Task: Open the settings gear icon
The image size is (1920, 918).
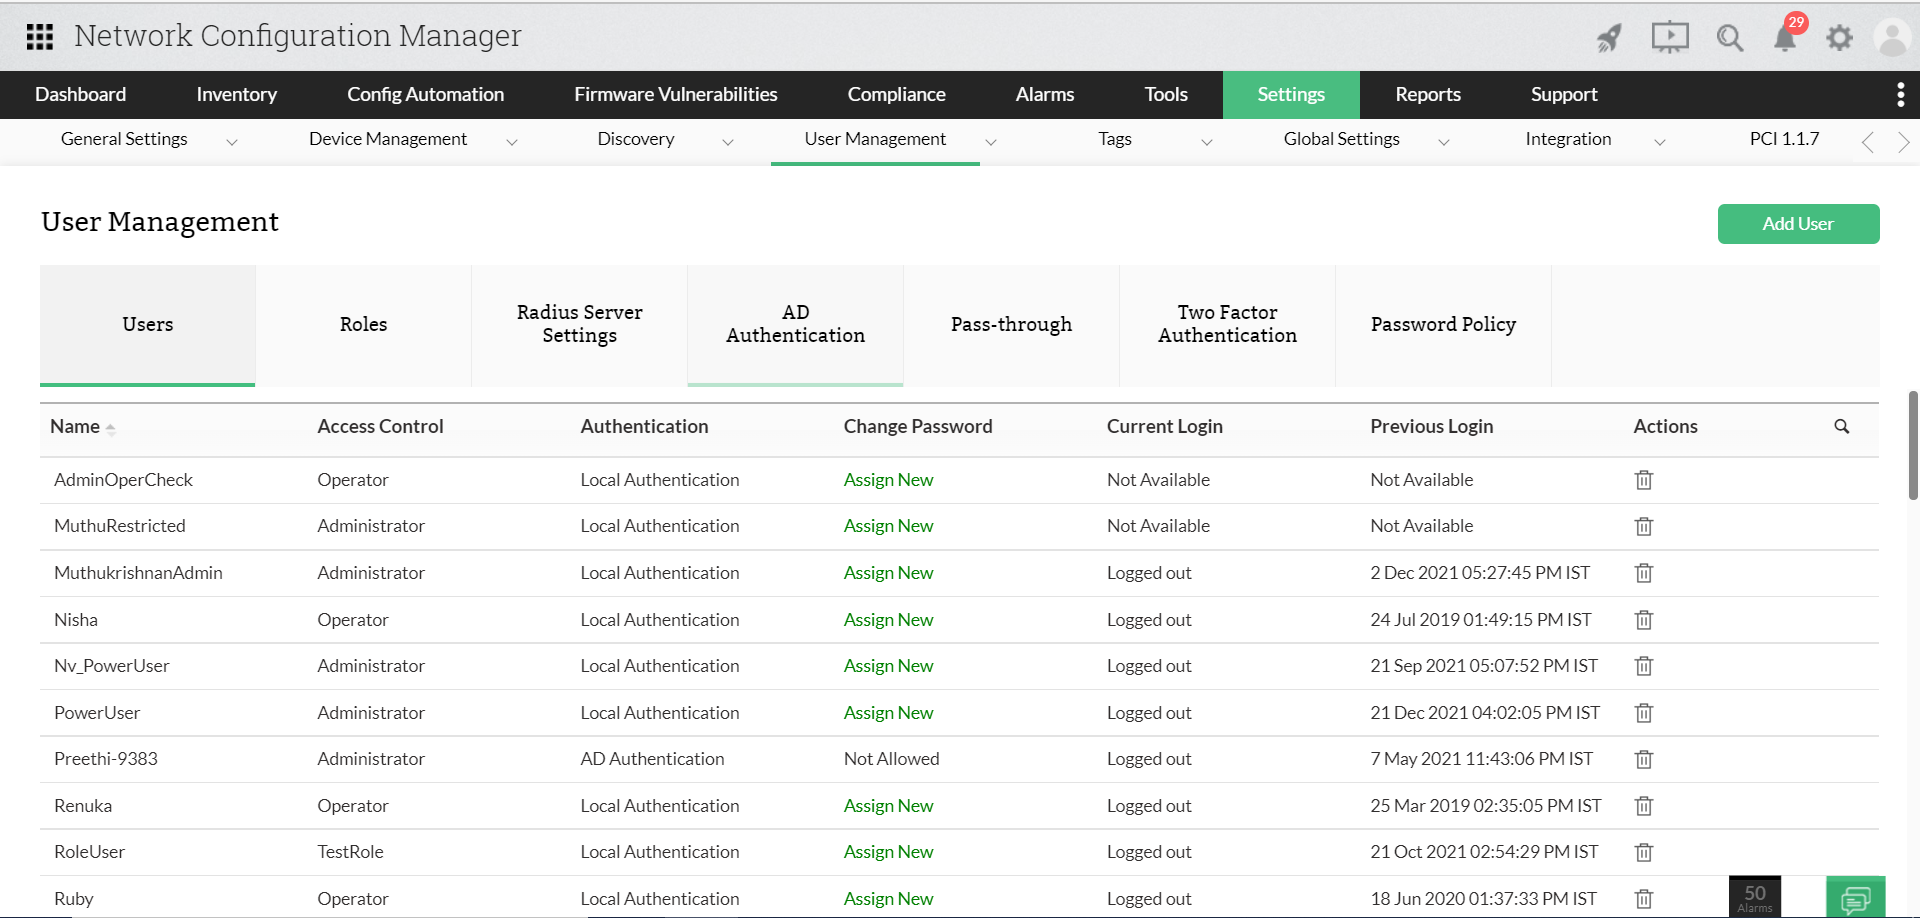Action: pos(1839,38)
